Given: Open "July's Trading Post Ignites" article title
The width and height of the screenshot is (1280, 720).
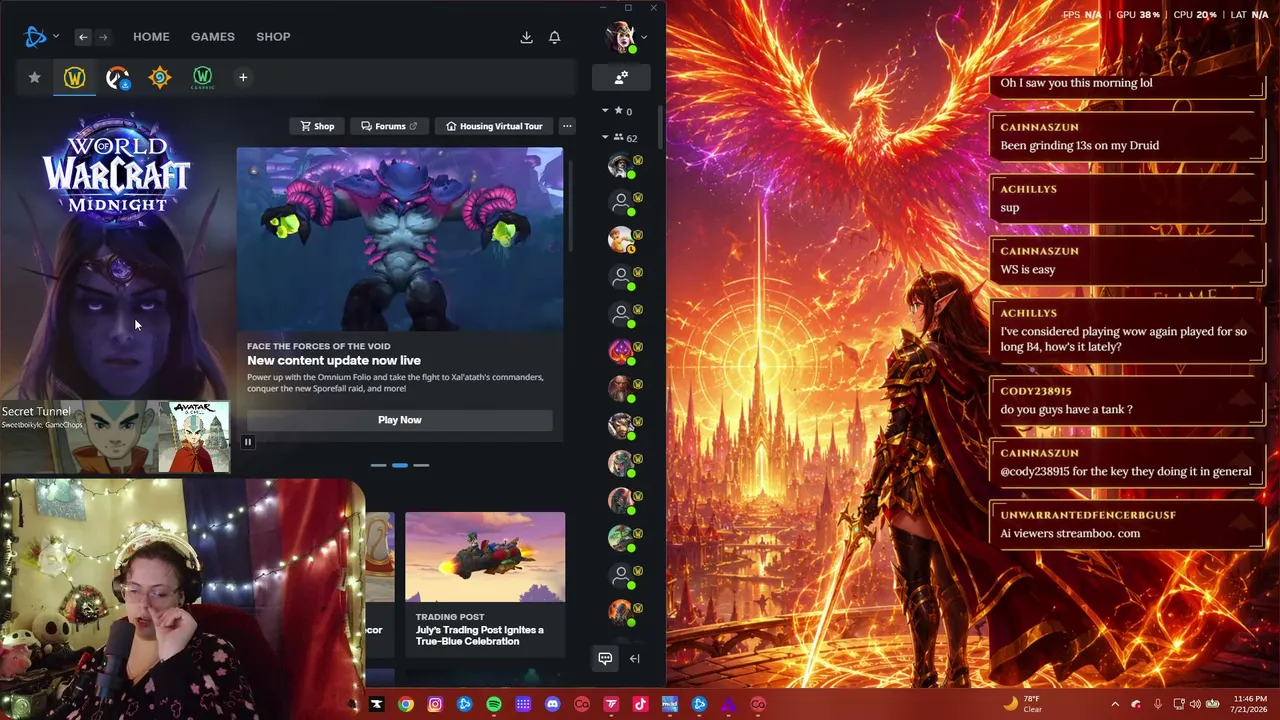Looking at the screenshot, I should pyautogui.click(x=480, y=636).
